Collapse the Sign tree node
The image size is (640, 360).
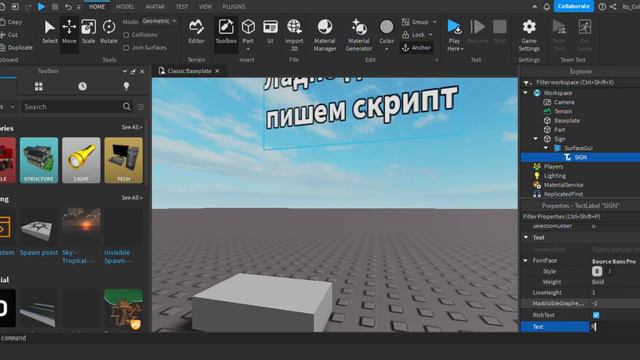point(536,139)
